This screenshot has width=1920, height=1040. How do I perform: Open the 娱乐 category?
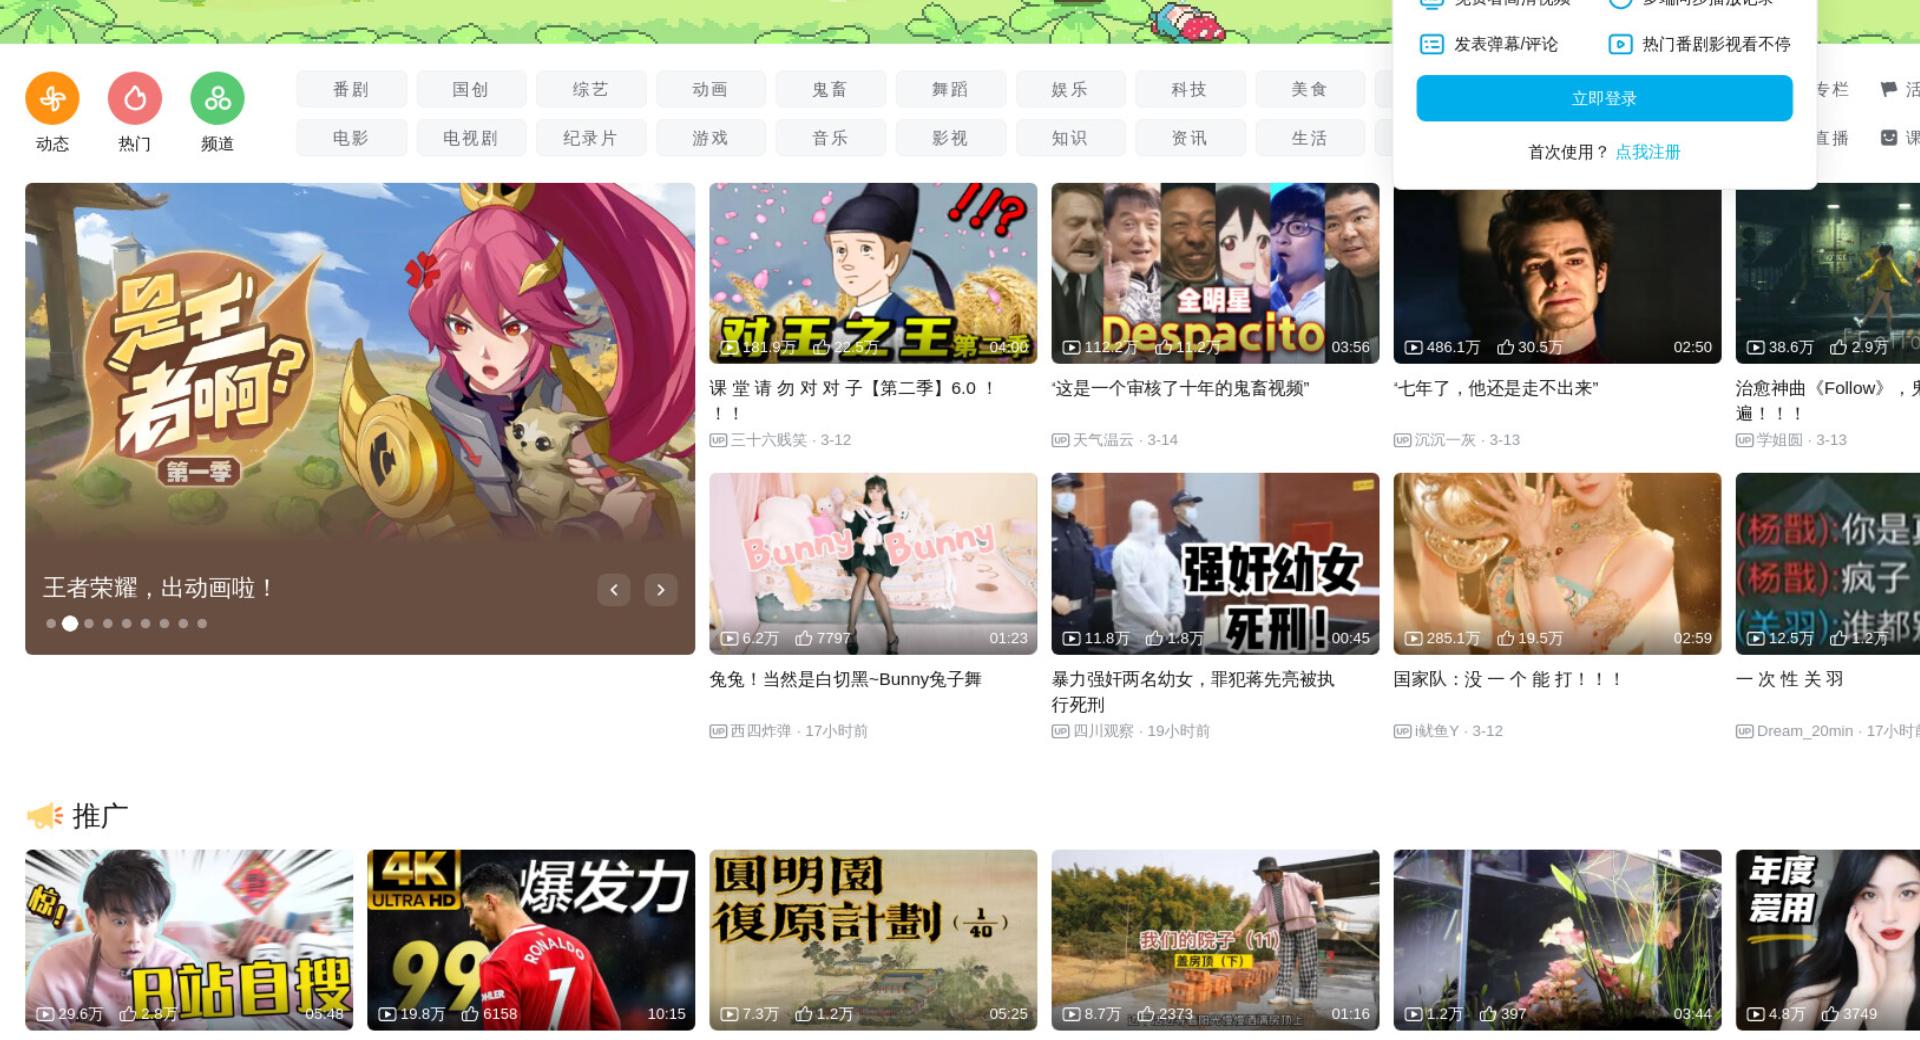click(x=1070, y=89)
